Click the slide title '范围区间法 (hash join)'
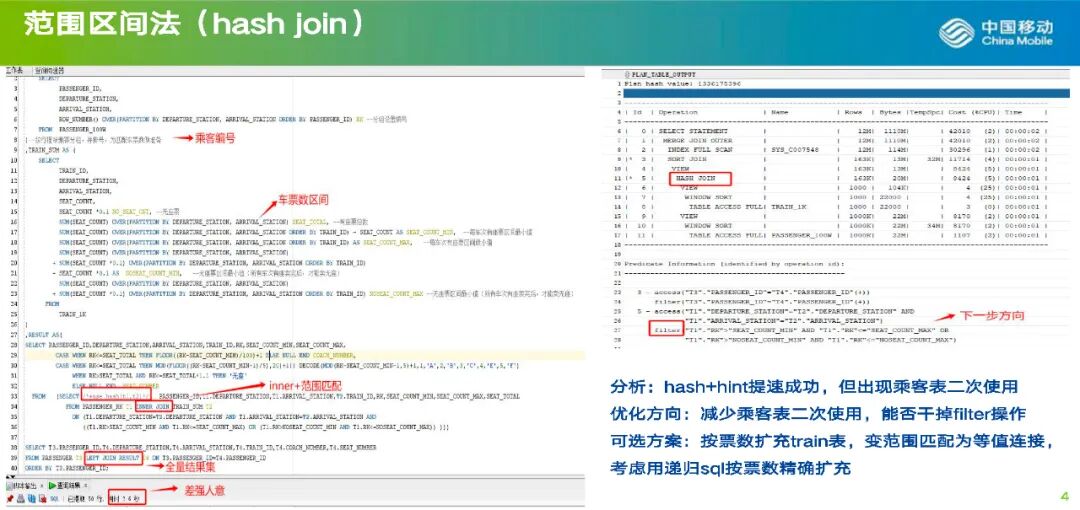The image size is (1080, 510). [x=193, y=24]
